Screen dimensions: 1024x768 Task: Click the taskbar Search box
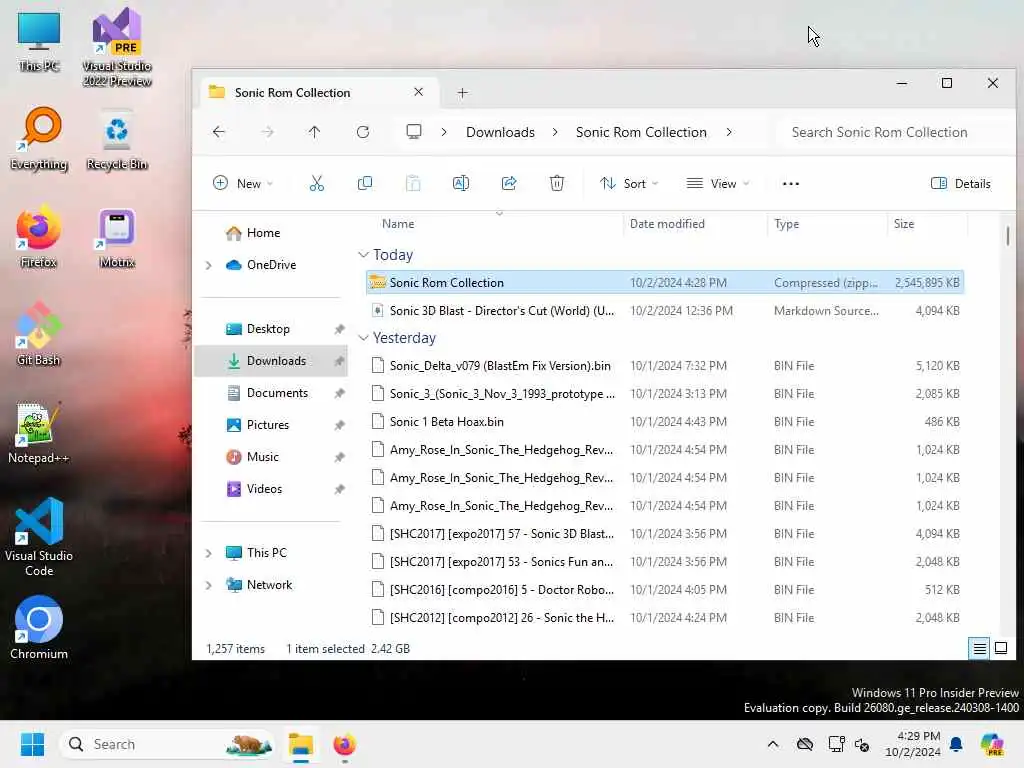(x=167, y=744)
